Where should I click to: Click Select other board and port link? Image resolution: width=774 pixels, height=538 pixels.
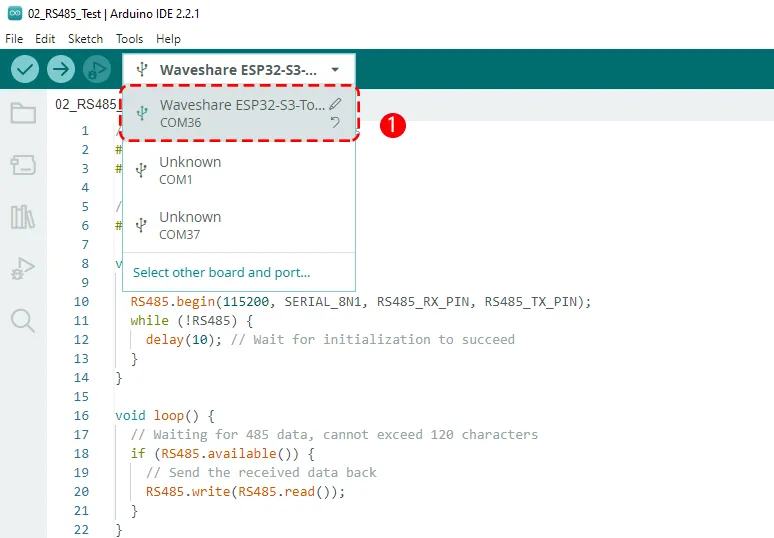(x=221, y=272)
